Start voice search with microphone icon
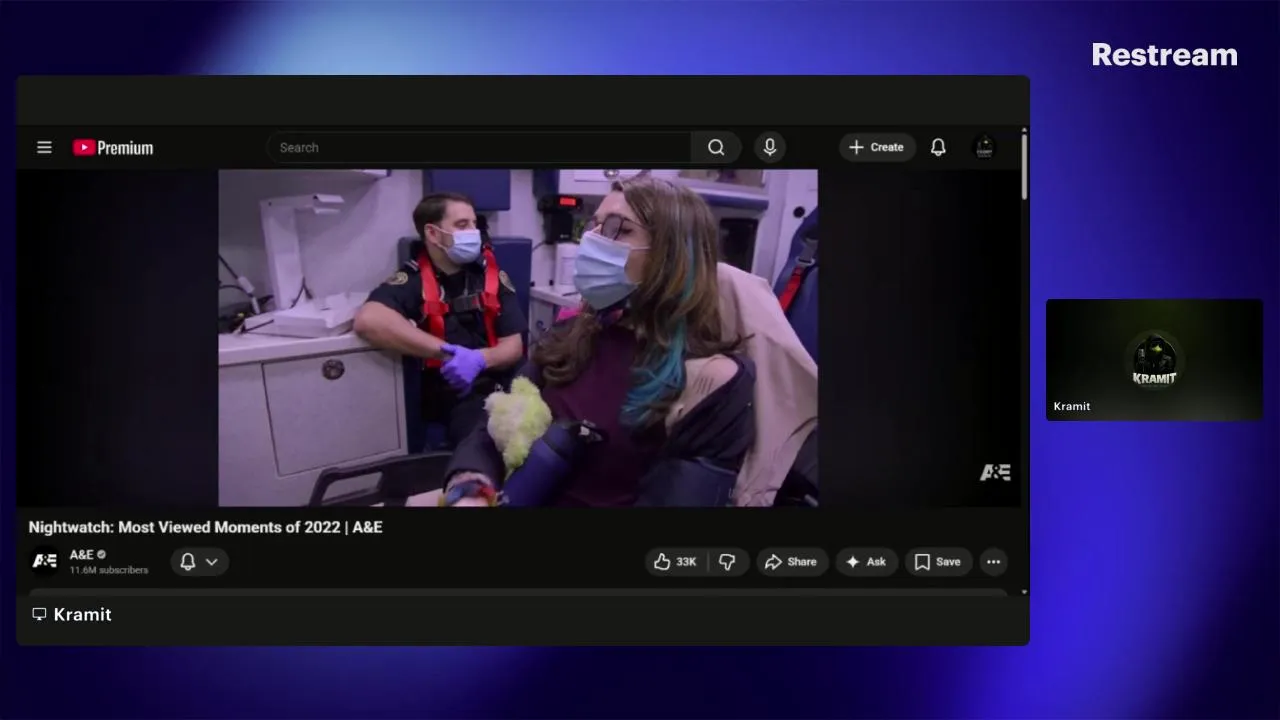Screen dimensions: 1280x720 (769, 147)
